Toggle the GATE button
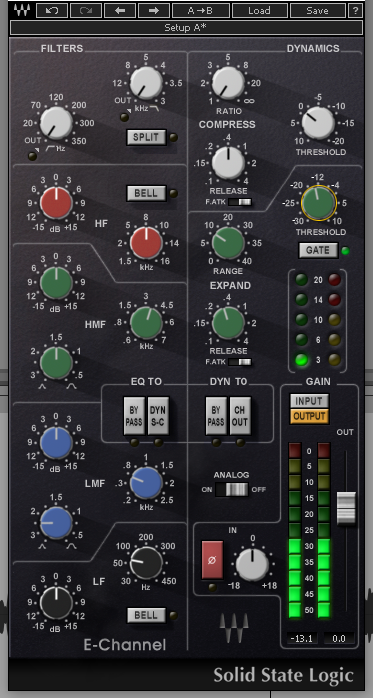The width and height of the screenshot is (373, 698). (318, 250)
